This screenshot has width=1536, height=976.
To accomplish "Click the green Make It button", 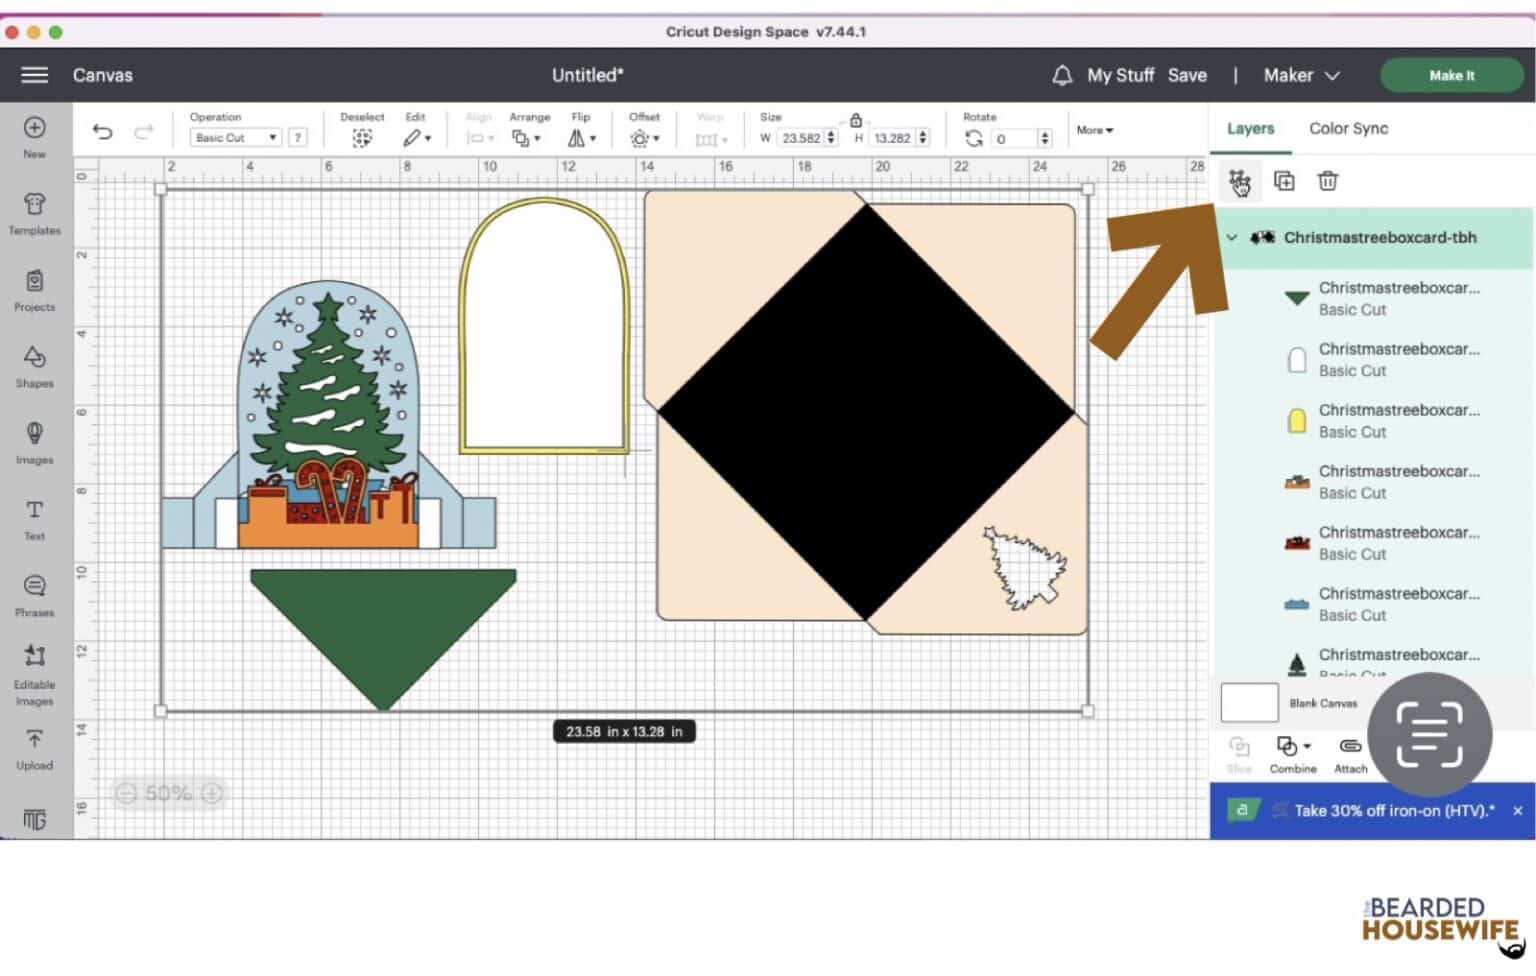I will pyautogui.click(x=1451, y=75).
